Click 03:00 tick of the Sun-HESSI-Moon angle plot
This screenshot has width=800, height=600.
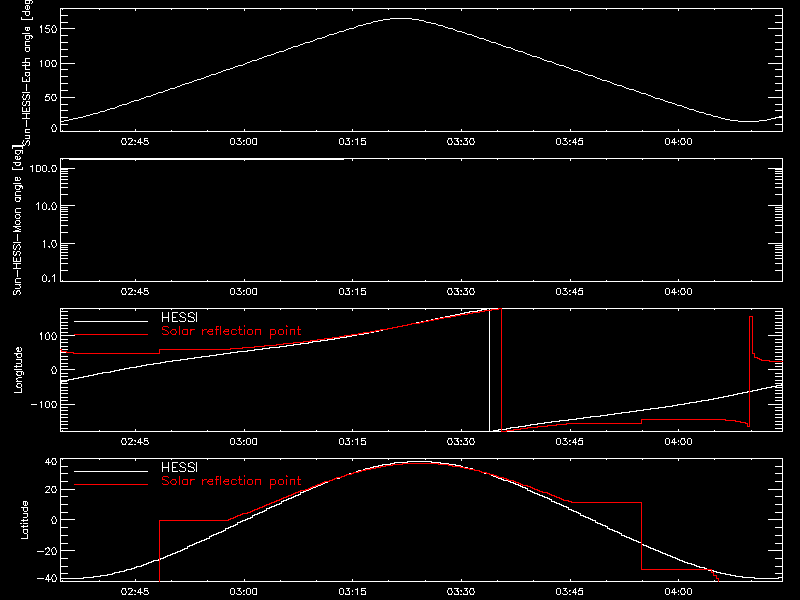click(x=243, y=292)
